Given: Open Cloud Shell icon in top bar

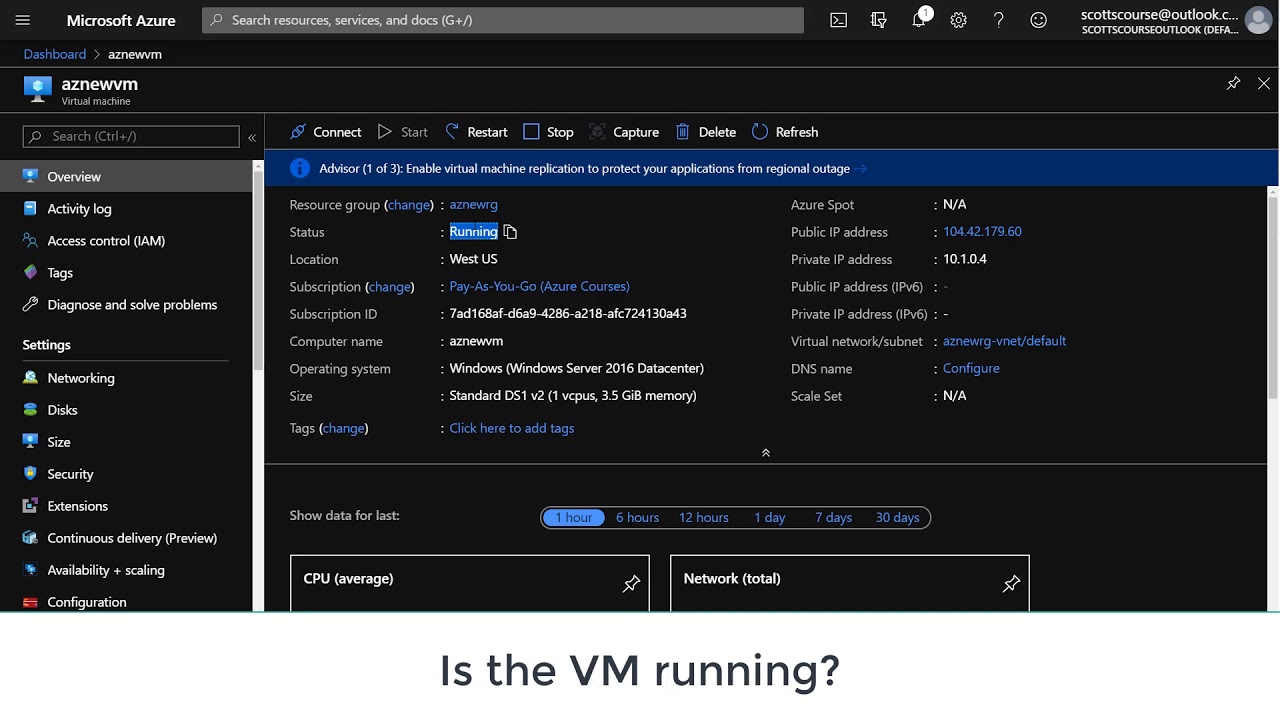Looking at the screenshot, I should point(839,20).
